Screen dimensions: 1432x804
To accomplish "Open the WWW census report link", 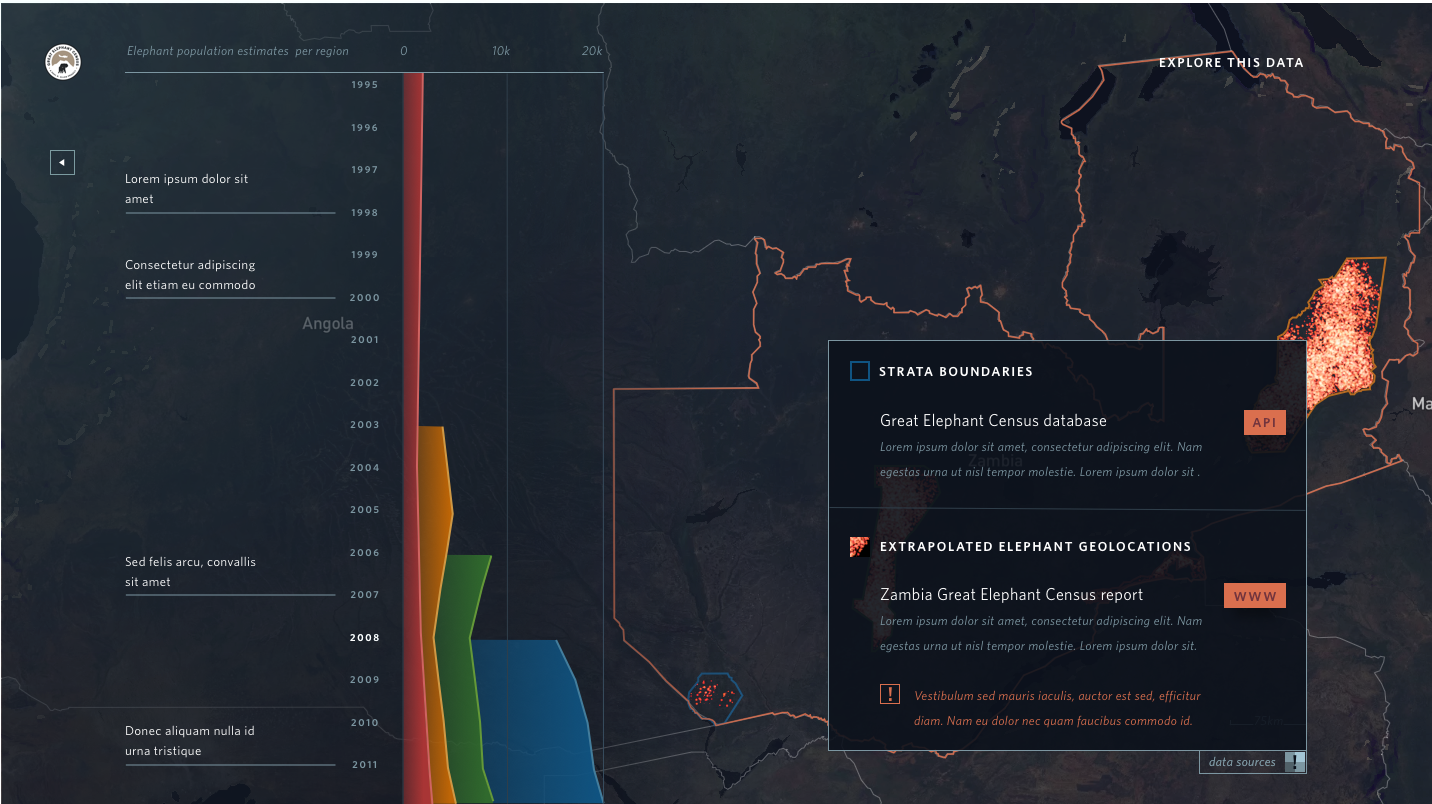I will 1254,596.
